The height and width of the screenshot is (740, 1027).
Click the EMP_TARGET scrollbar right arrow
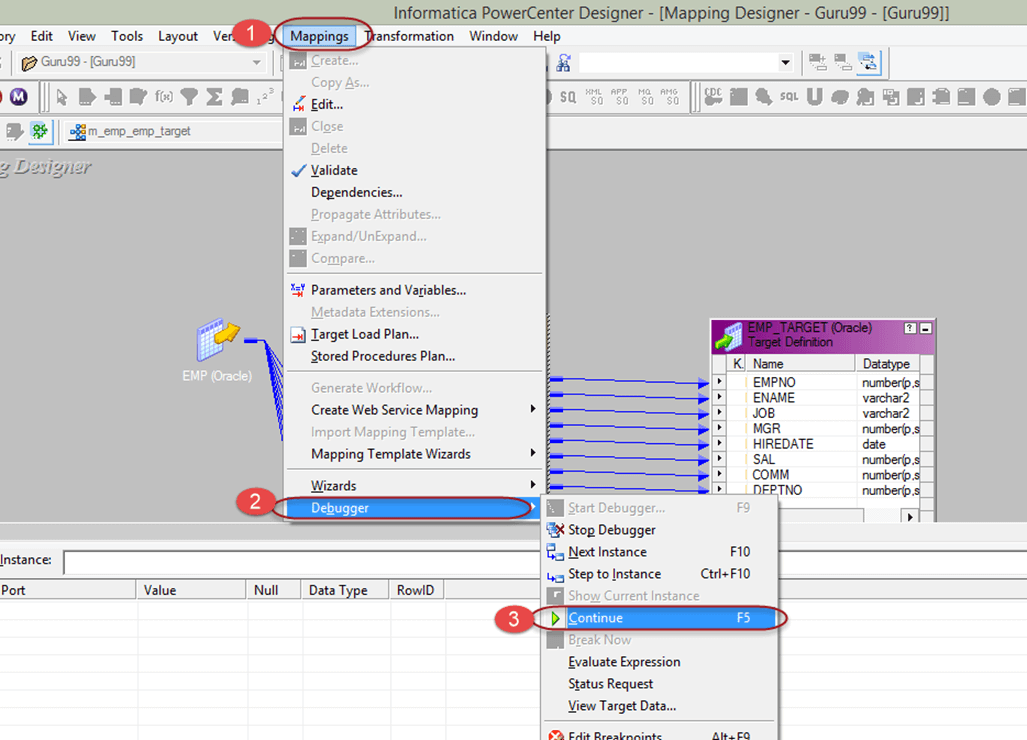(910, 517)
